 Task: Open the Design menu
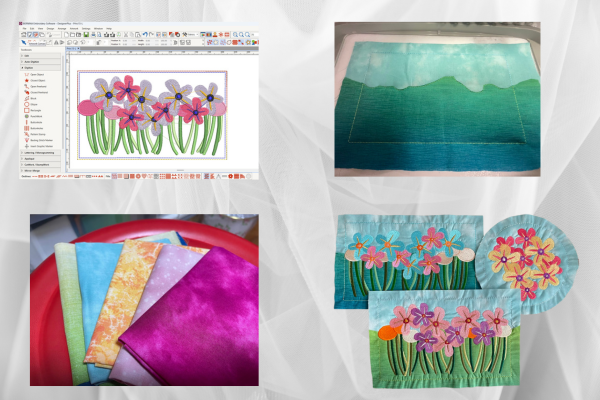pos(51,28)
